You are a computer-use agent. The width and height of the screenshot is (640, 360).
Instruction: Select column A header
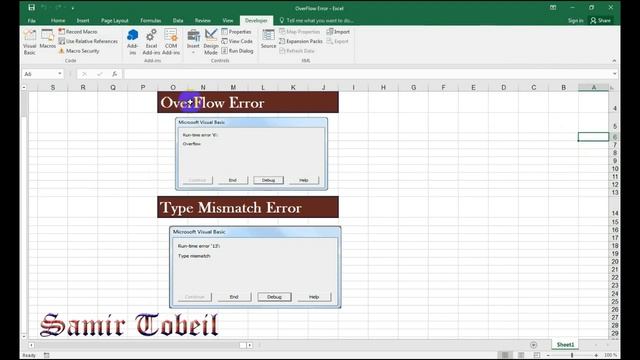tap(593, 87)
